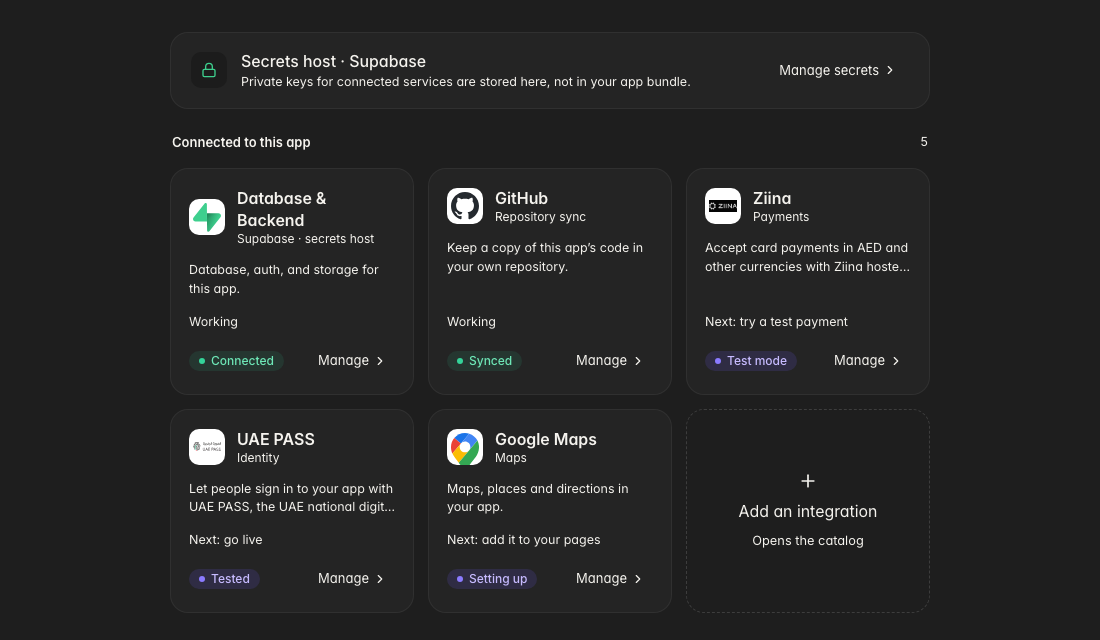The width and height of the screenshot is (1100, 640).
Task: Click 'Next: add it to your pages' text
Action: [x=523, y=540]
